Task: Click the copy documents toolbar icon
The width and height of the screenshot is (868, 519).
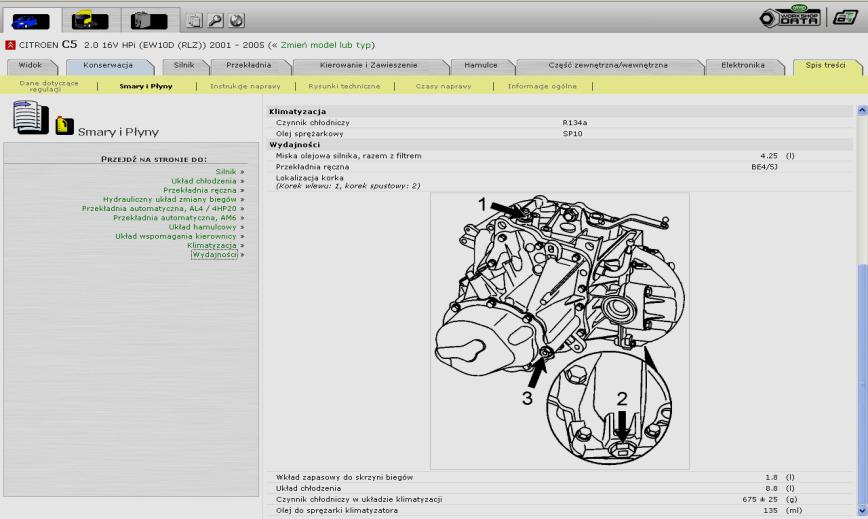Action: click(x=194, y=21)
